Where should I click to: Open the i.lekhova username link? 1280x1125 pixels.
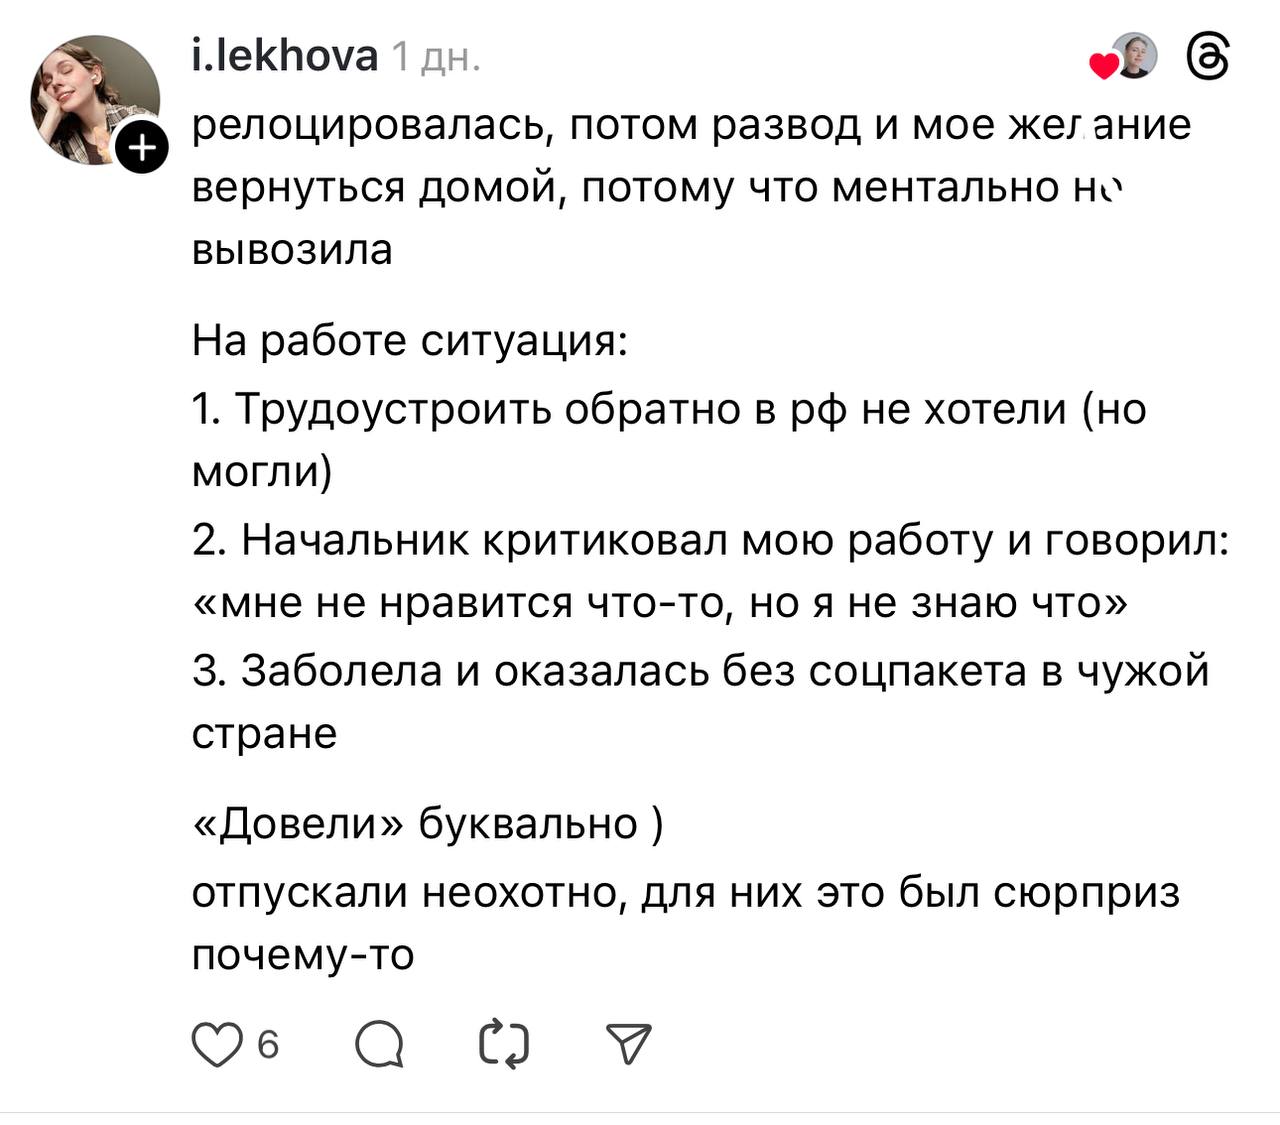click(285, 56)
